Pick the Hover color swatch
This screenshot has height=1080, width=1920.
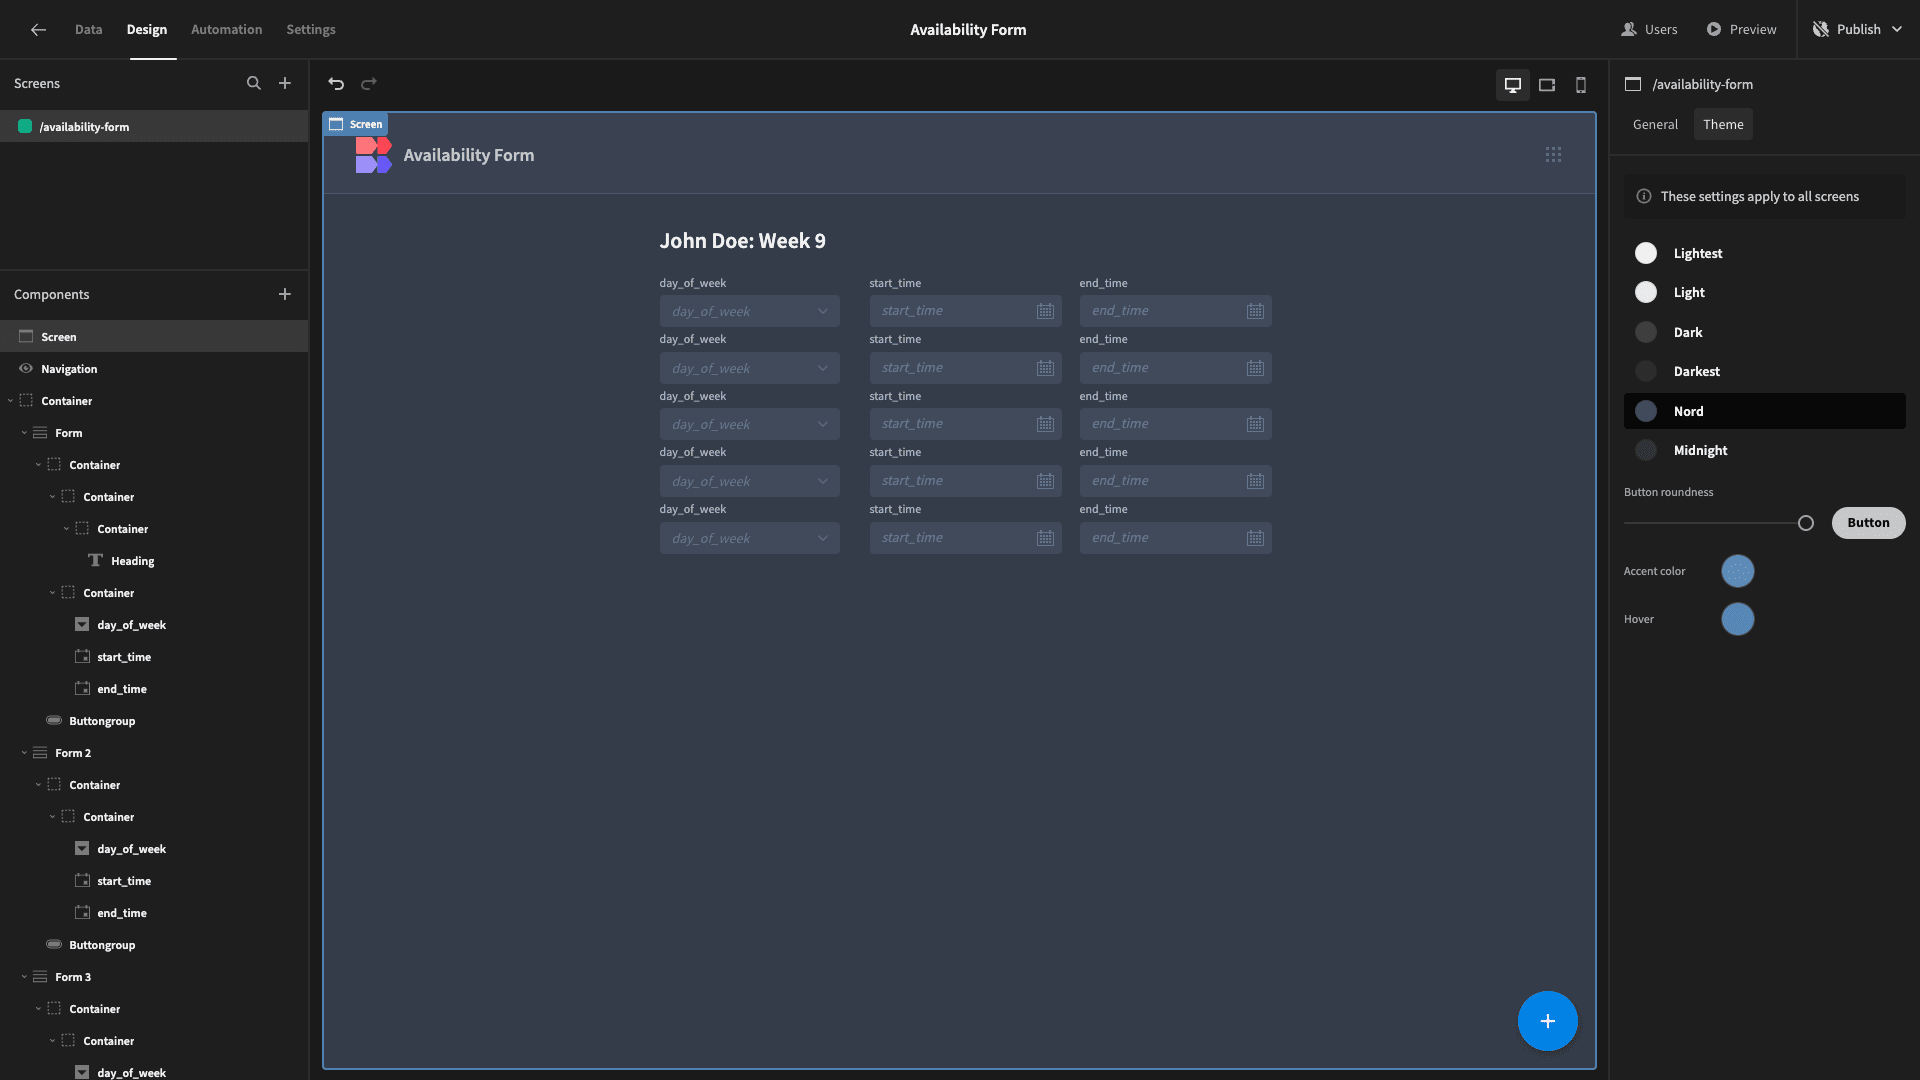tap(1737, 619)
